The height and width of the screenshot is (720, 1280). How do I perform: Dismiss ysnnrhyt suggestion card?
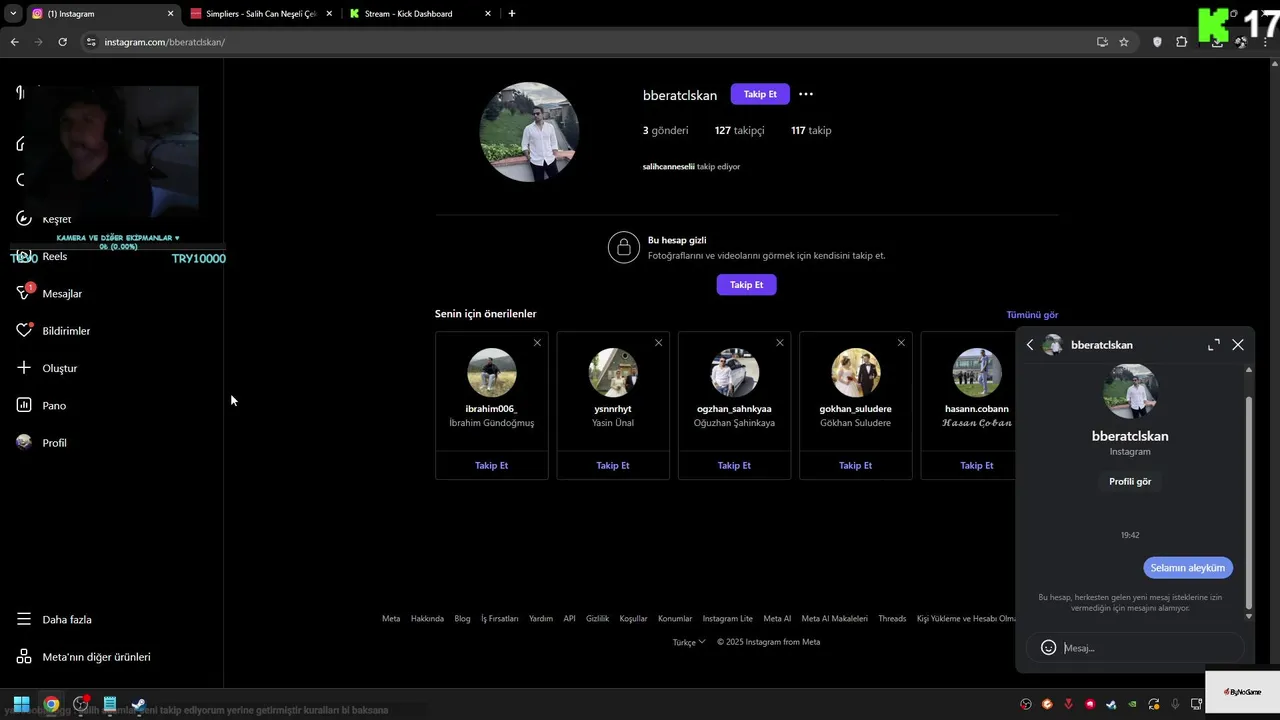[x=658, y=343]
